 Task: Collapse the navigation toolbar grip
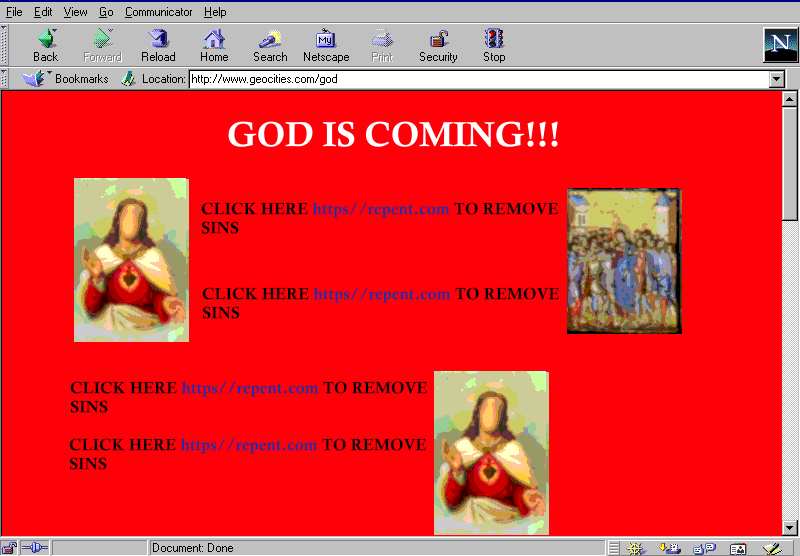[x=4, y=45]
